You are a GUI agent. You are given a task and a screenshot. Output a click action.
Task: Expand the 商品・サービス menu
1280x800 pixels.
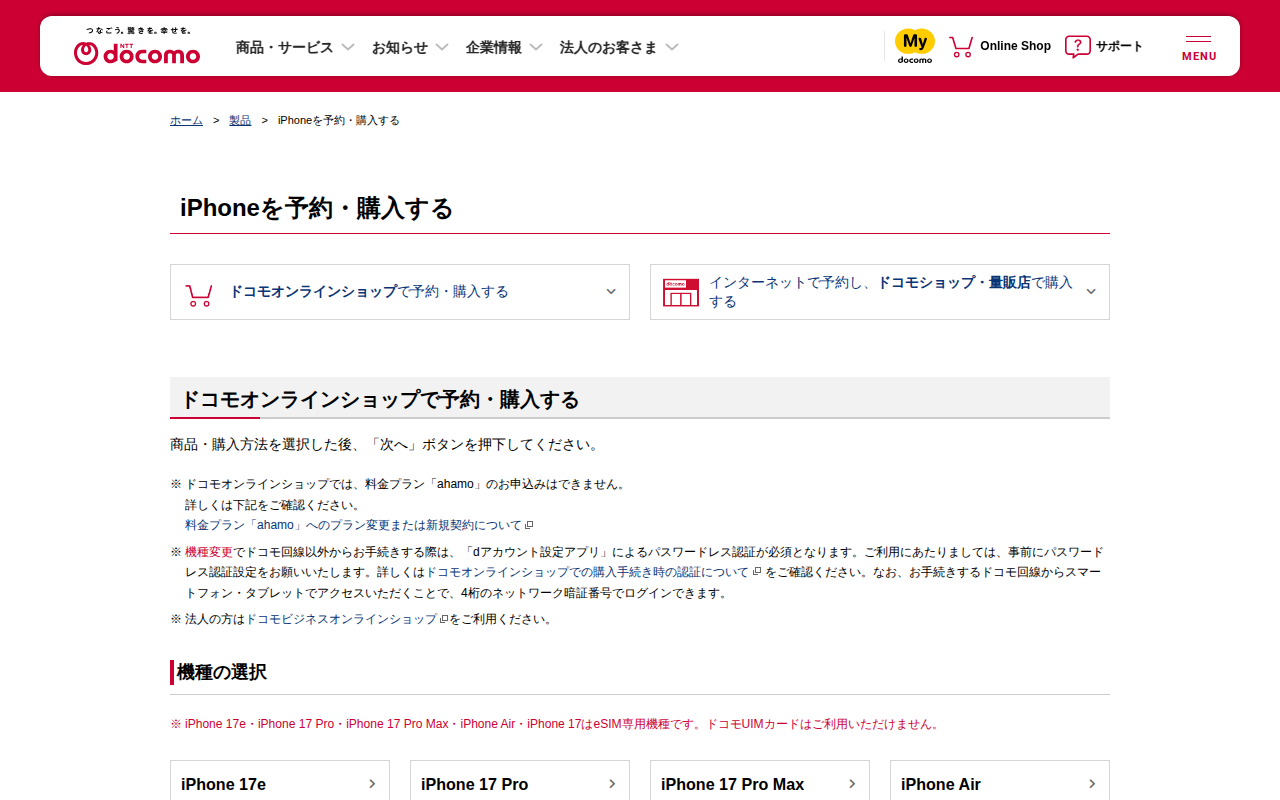point(295,47)
